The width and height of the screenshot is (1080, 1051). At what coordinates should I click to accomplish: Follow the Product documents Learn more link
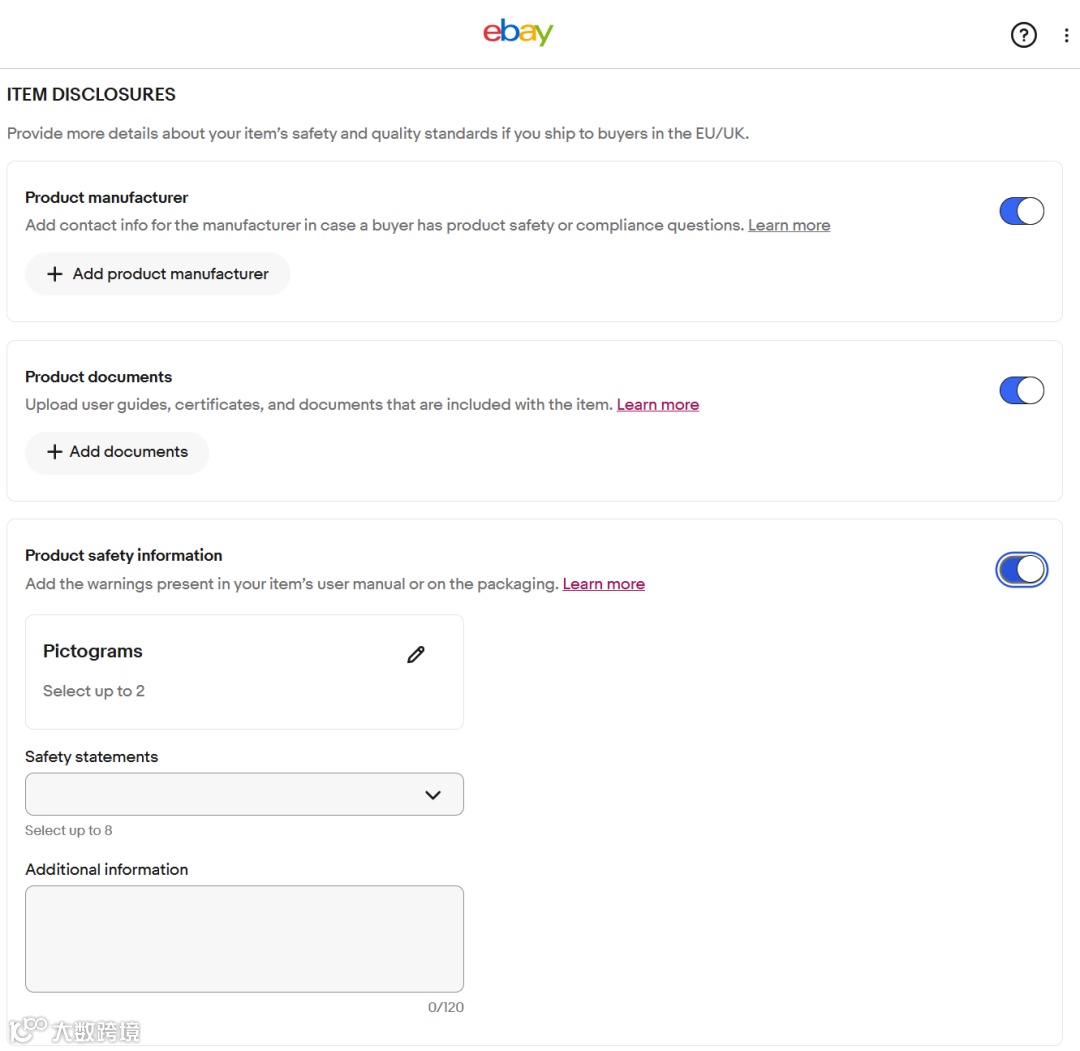point(657,404)
